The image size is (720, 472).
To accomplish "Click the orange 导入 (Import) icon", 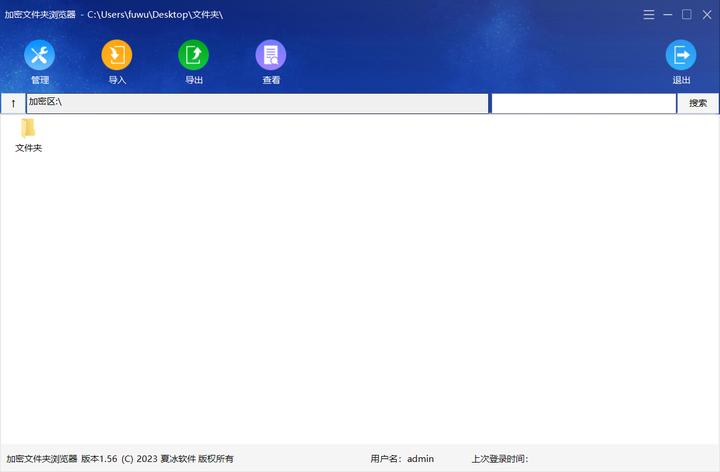I will pos(117,55).
